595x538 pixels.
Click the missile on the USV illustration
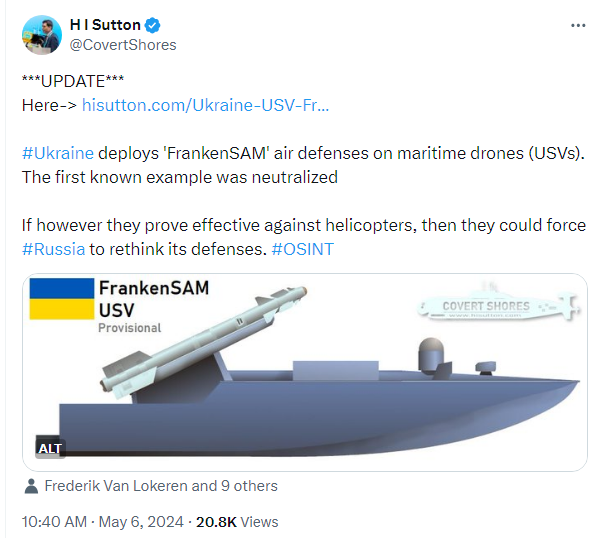tap(203, 338)
